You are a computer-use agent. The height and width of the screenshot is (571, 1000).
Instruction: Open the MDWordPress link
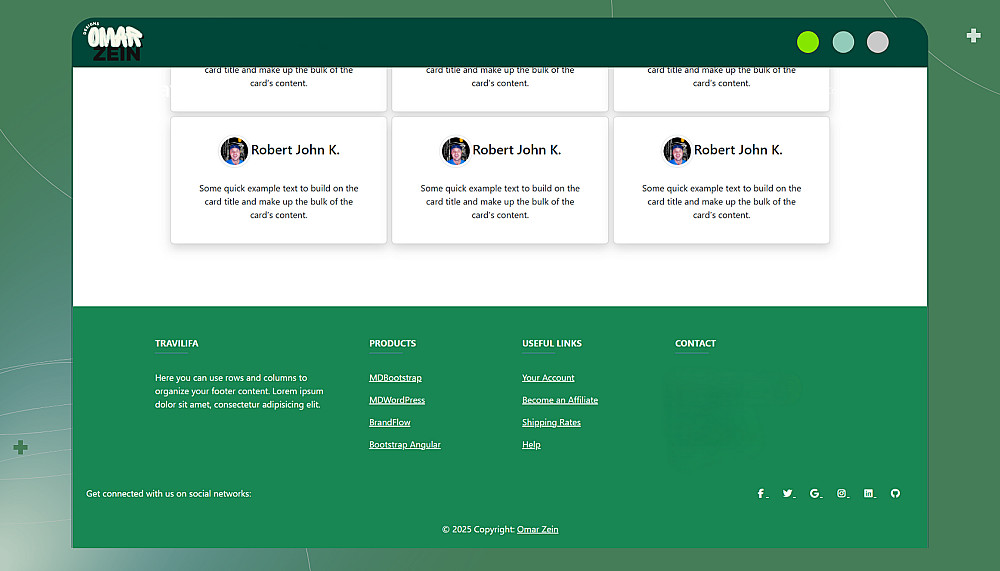[x=397, y=400]
